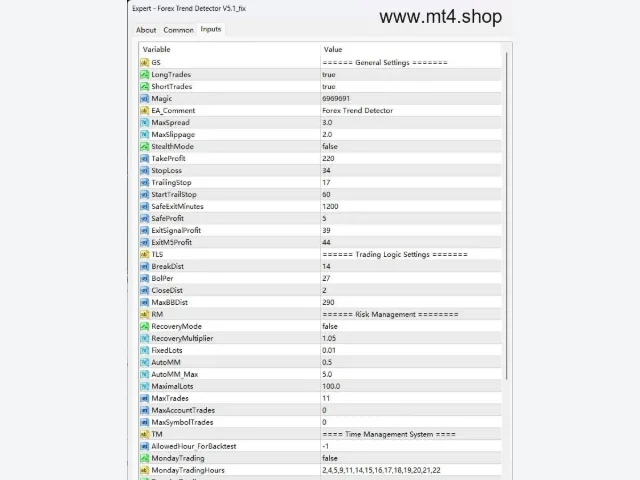640x480 pixels.
Task: Select the MaxBBDist value 290
Action: tap(328, 302)
